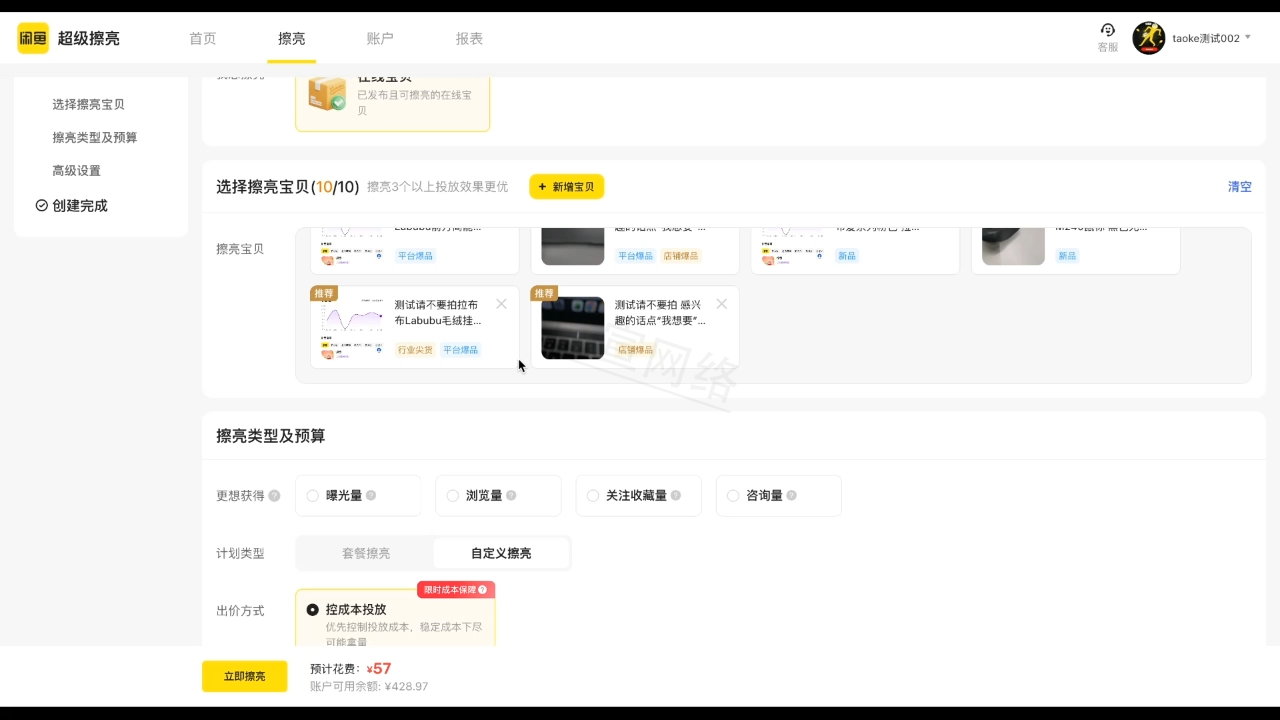This screenshot has height=720, width=1280.
Task: Click the 测试请不要拍拉布布Labubu毛绒挂 item title
Action: 438,312
